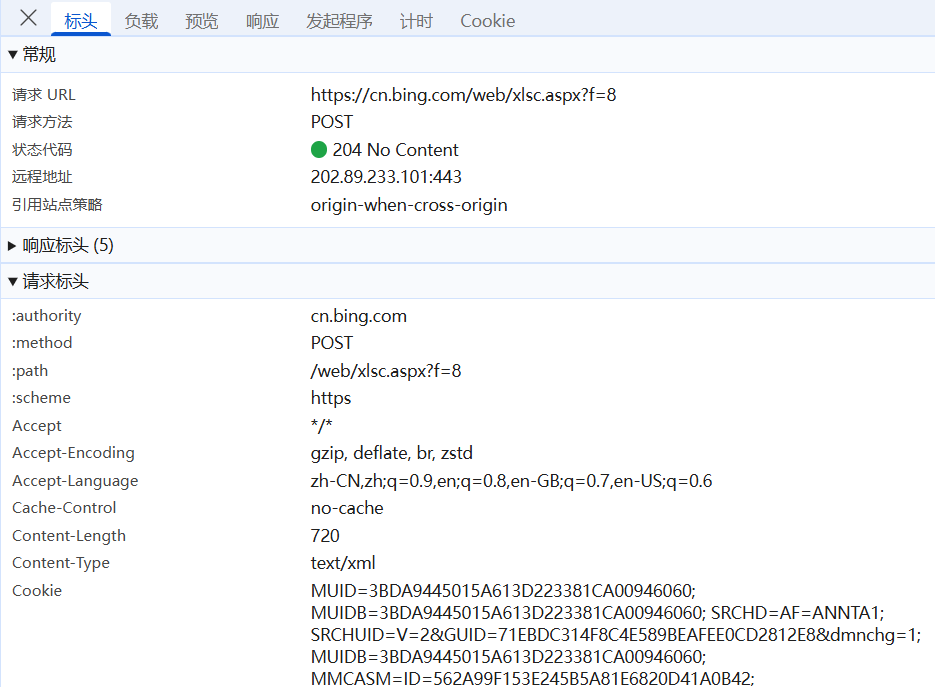Open the 发起程序 tab
This screenshot has width=935, height=687.
(x=339, y=21)
